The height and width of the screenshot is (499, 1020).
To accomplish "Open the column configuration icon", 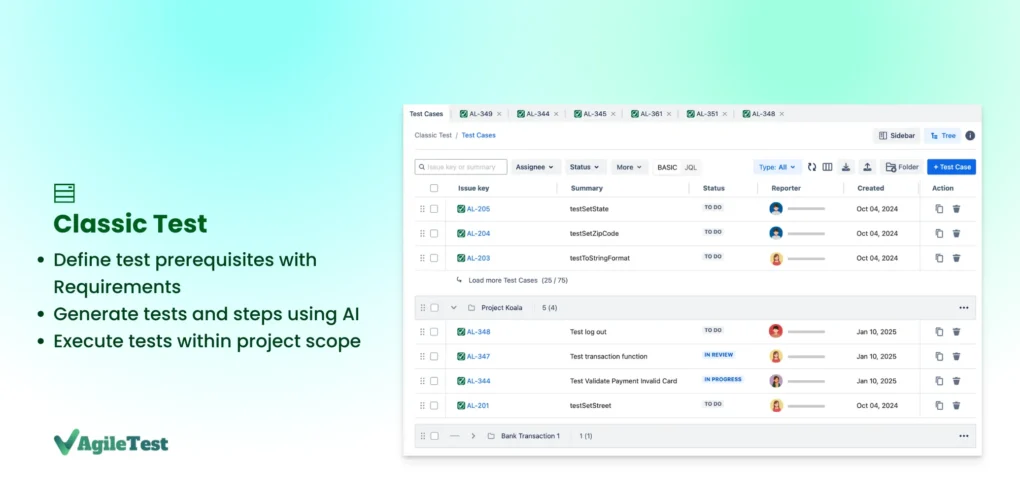I will [x=827, y=167].
